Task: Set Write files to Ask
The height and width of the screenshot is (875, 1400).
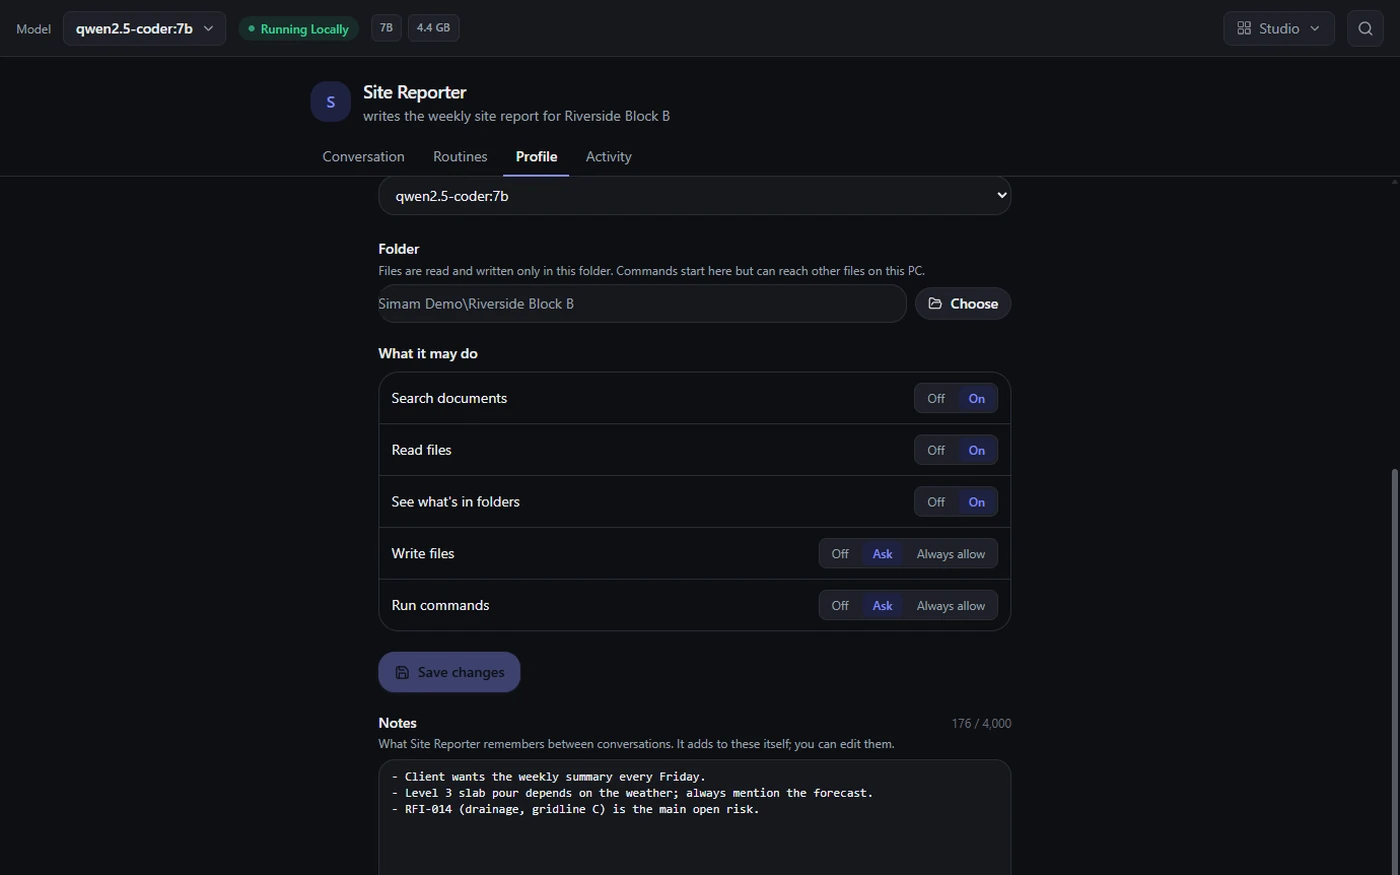Action: [882, 554]
